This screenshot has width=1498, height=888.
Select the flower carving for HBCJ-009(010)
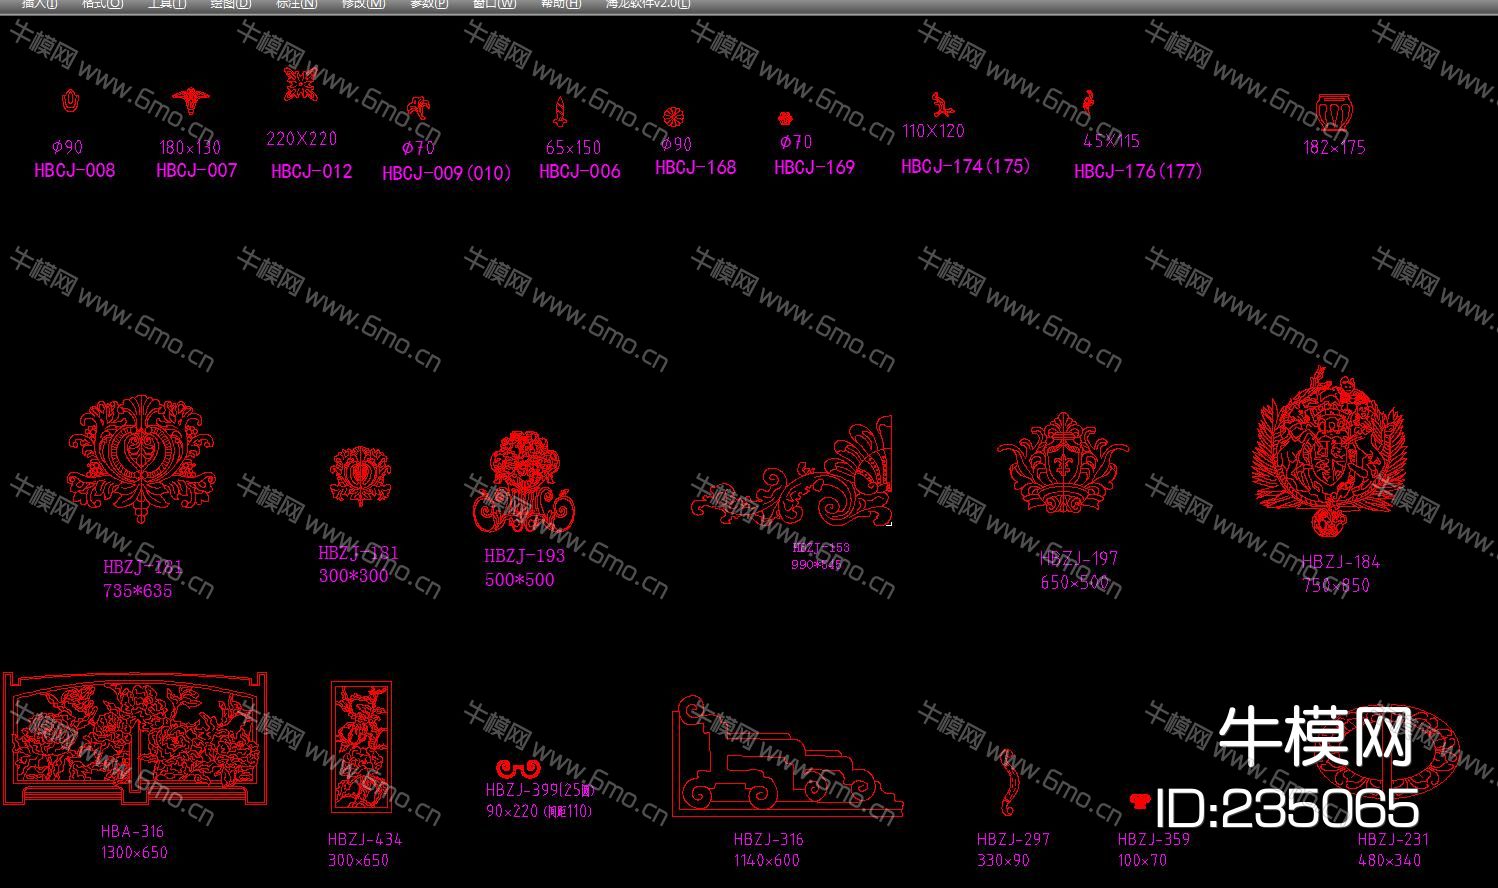tap(417, 108)
